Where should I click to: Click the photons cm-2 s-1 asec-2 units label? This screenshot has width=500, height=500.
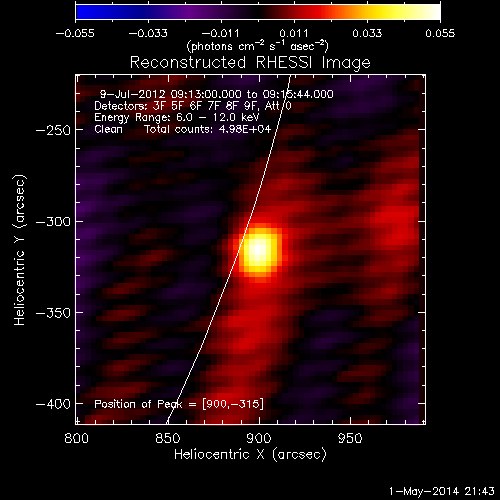tap(258, 46)
